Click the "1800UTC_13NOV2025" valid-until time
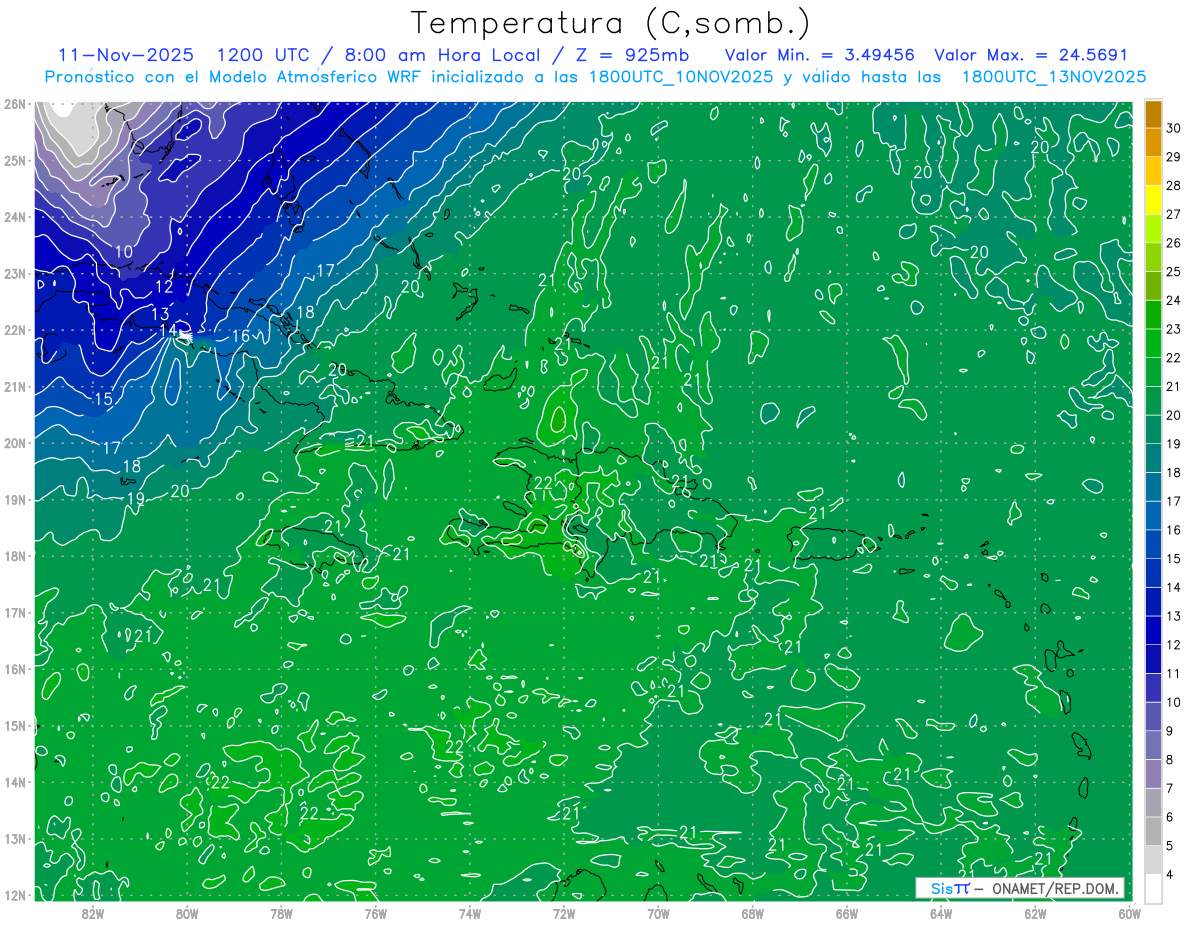This screenshot has width=1200, height=927. click(x=1053, y=77)
